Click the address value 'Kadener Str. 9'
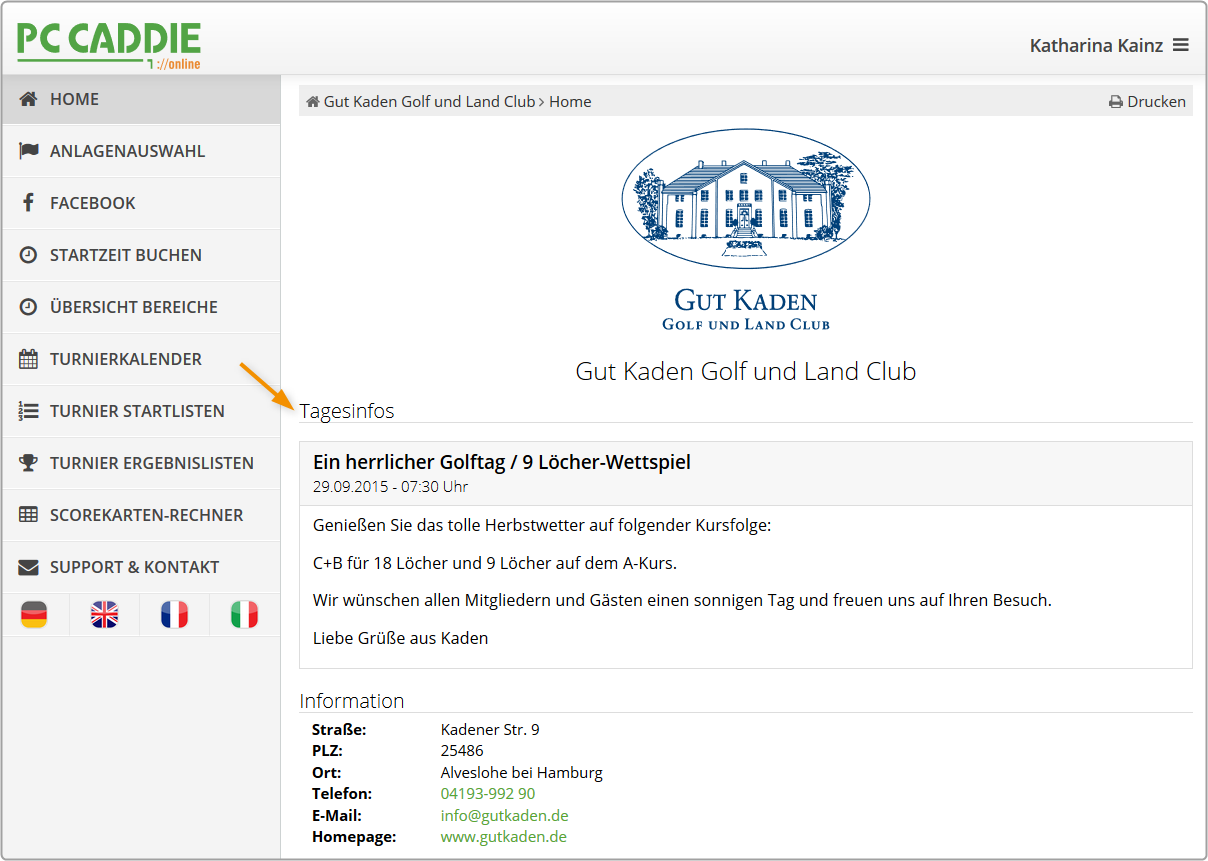 (x=490, y=730)
